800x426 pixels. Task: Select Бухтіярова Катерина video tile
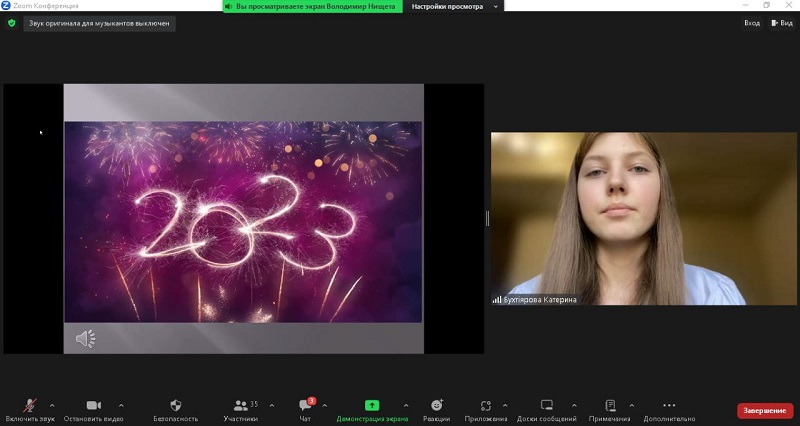click(643, 218)
